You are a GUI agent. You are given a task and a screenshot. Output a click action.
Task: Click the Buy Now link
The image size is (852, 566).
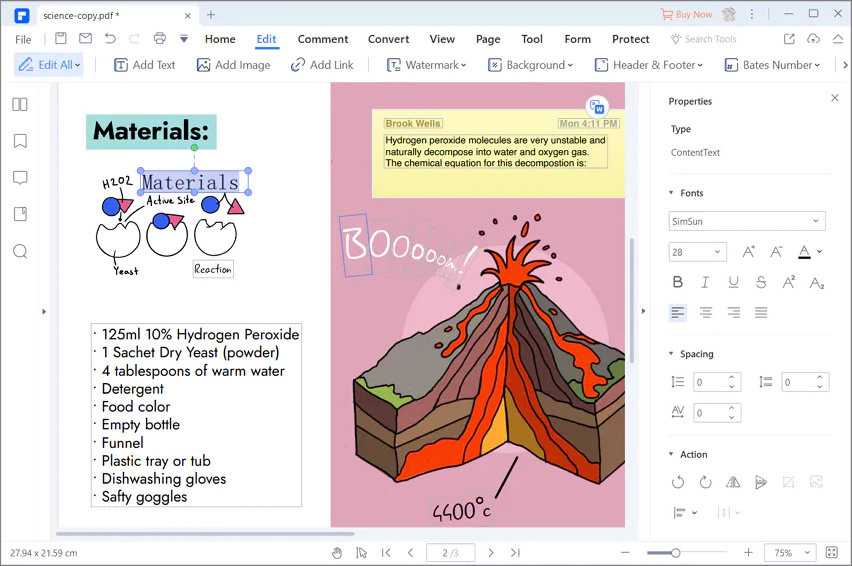[x=687, y=15]
